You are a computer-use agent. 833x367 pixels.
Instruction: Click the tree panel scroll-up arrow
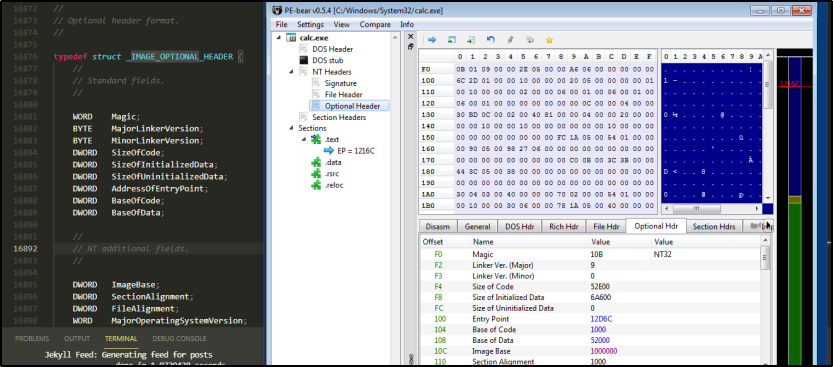coord(395,38)
